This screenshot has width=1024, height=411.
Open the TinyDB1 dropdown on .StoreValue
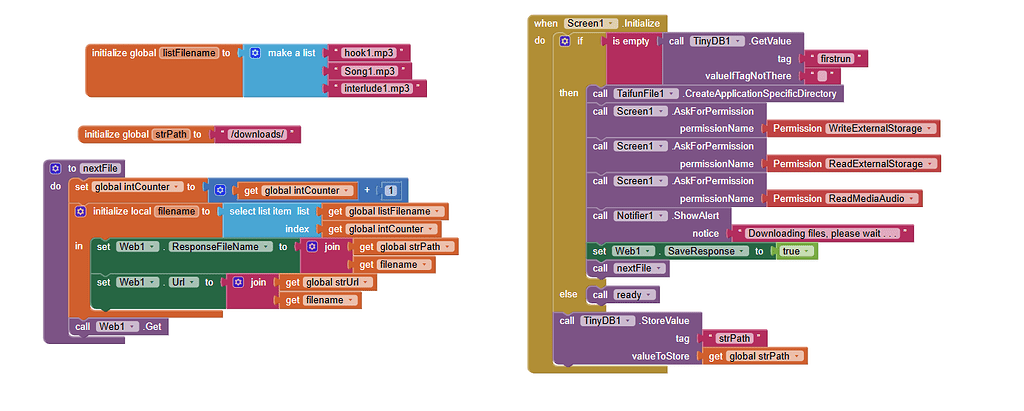tap(628, 321)
